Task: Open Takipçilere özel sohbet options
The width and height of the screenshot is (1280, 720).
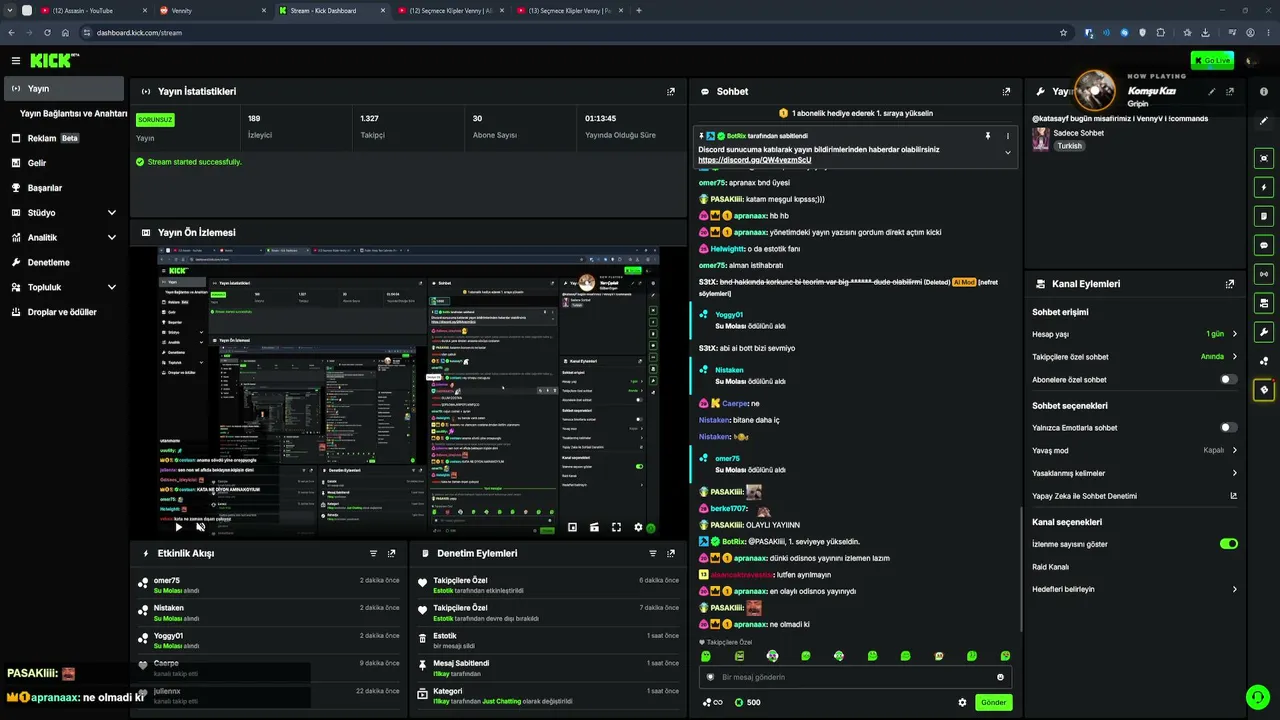Action: coord(1135,357)
